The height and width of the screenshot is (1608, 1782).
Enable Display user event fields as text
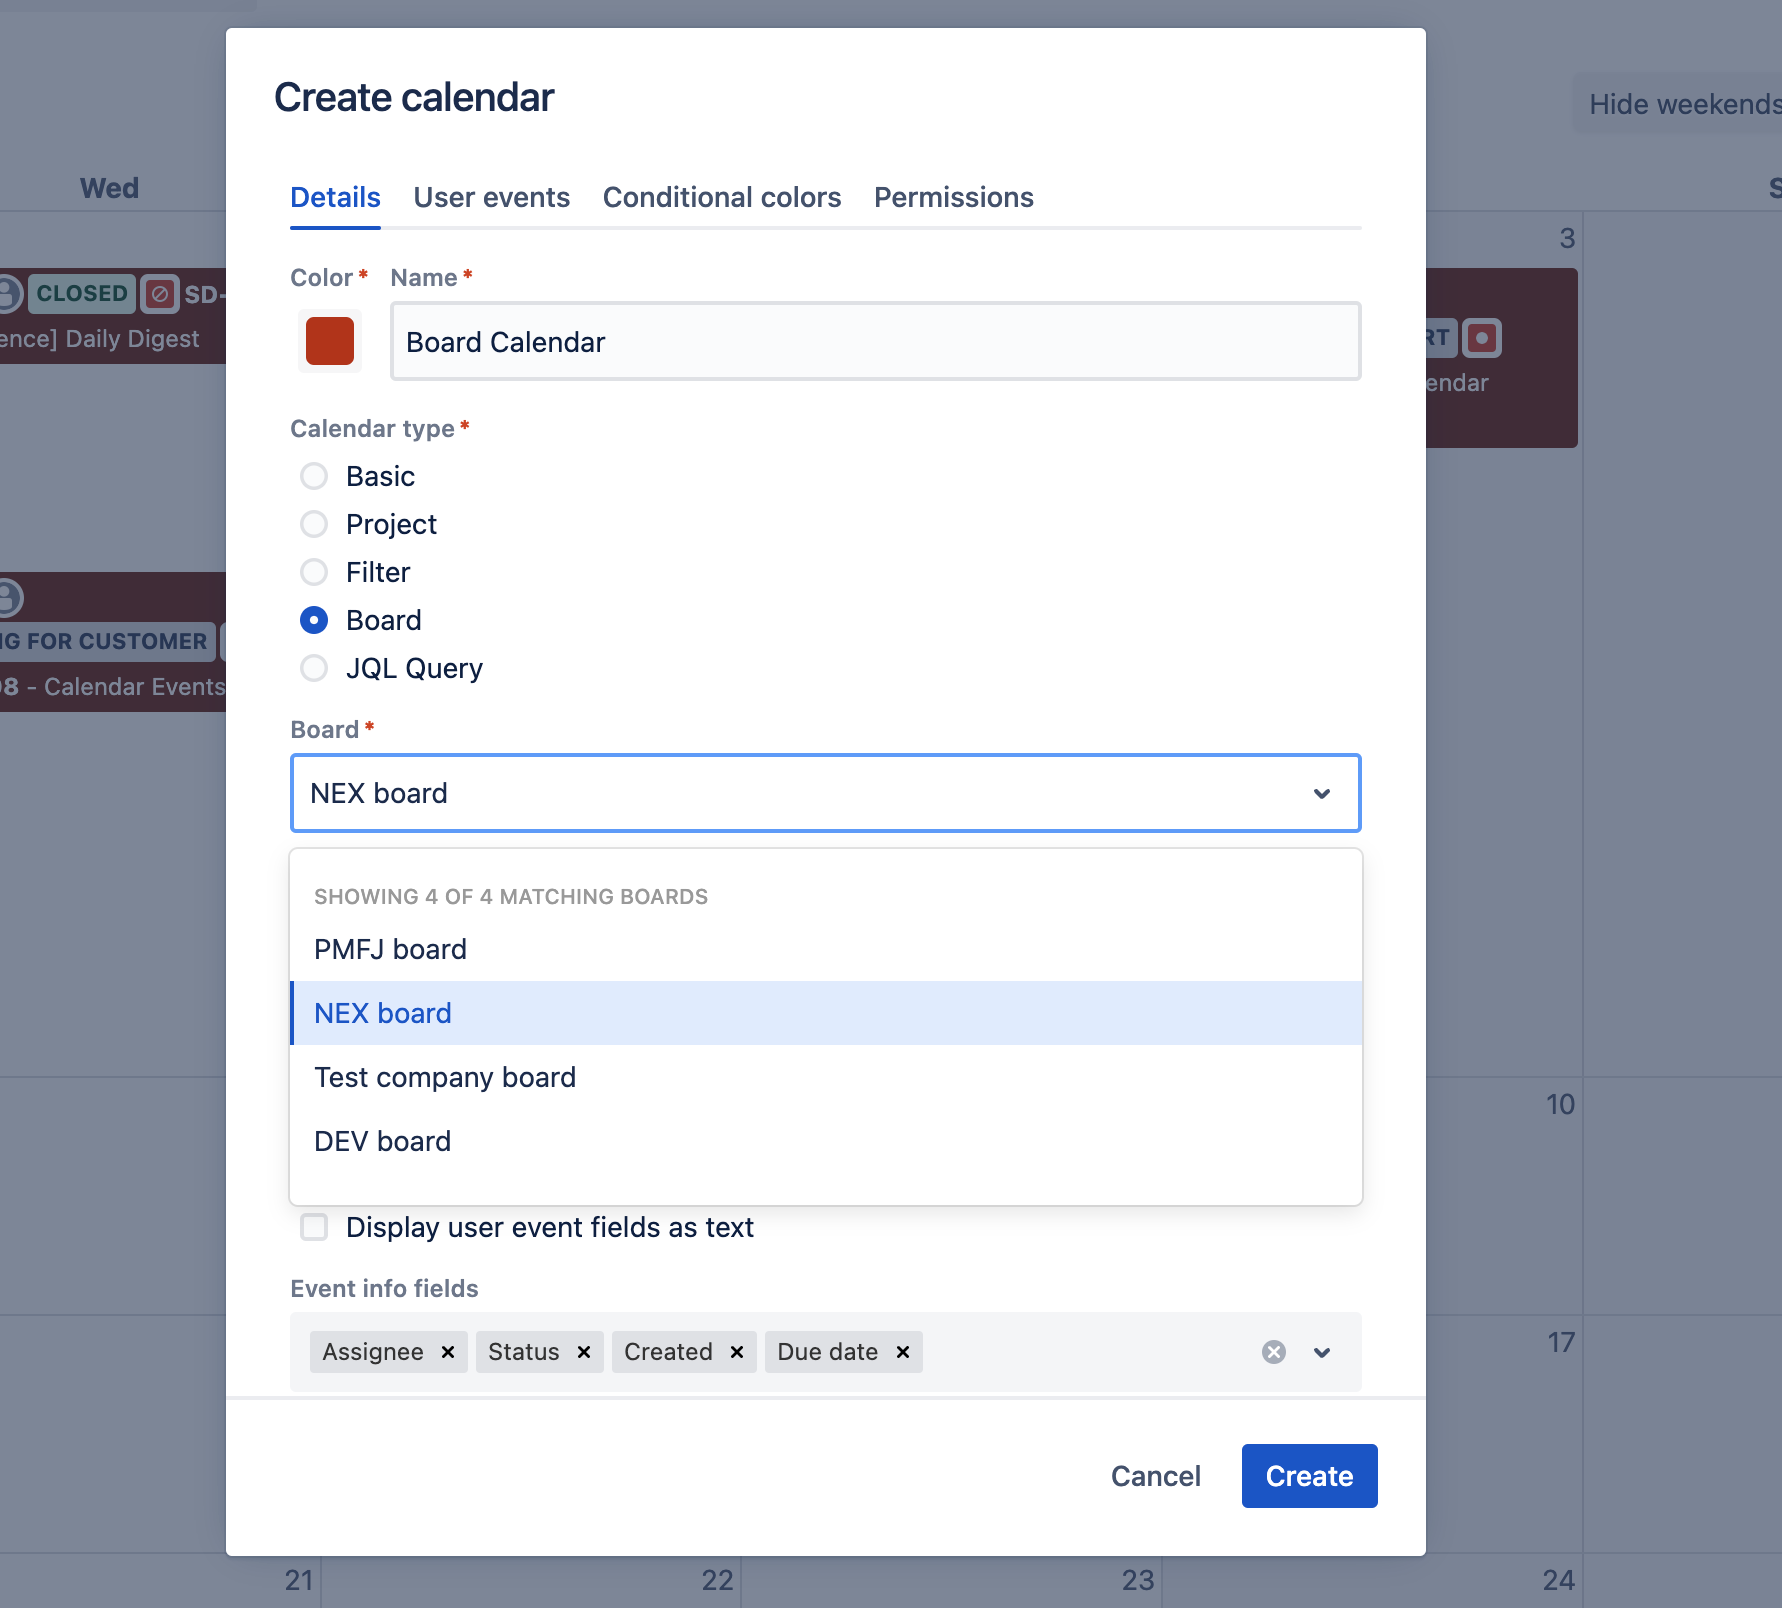click(x=314, y=1227)
